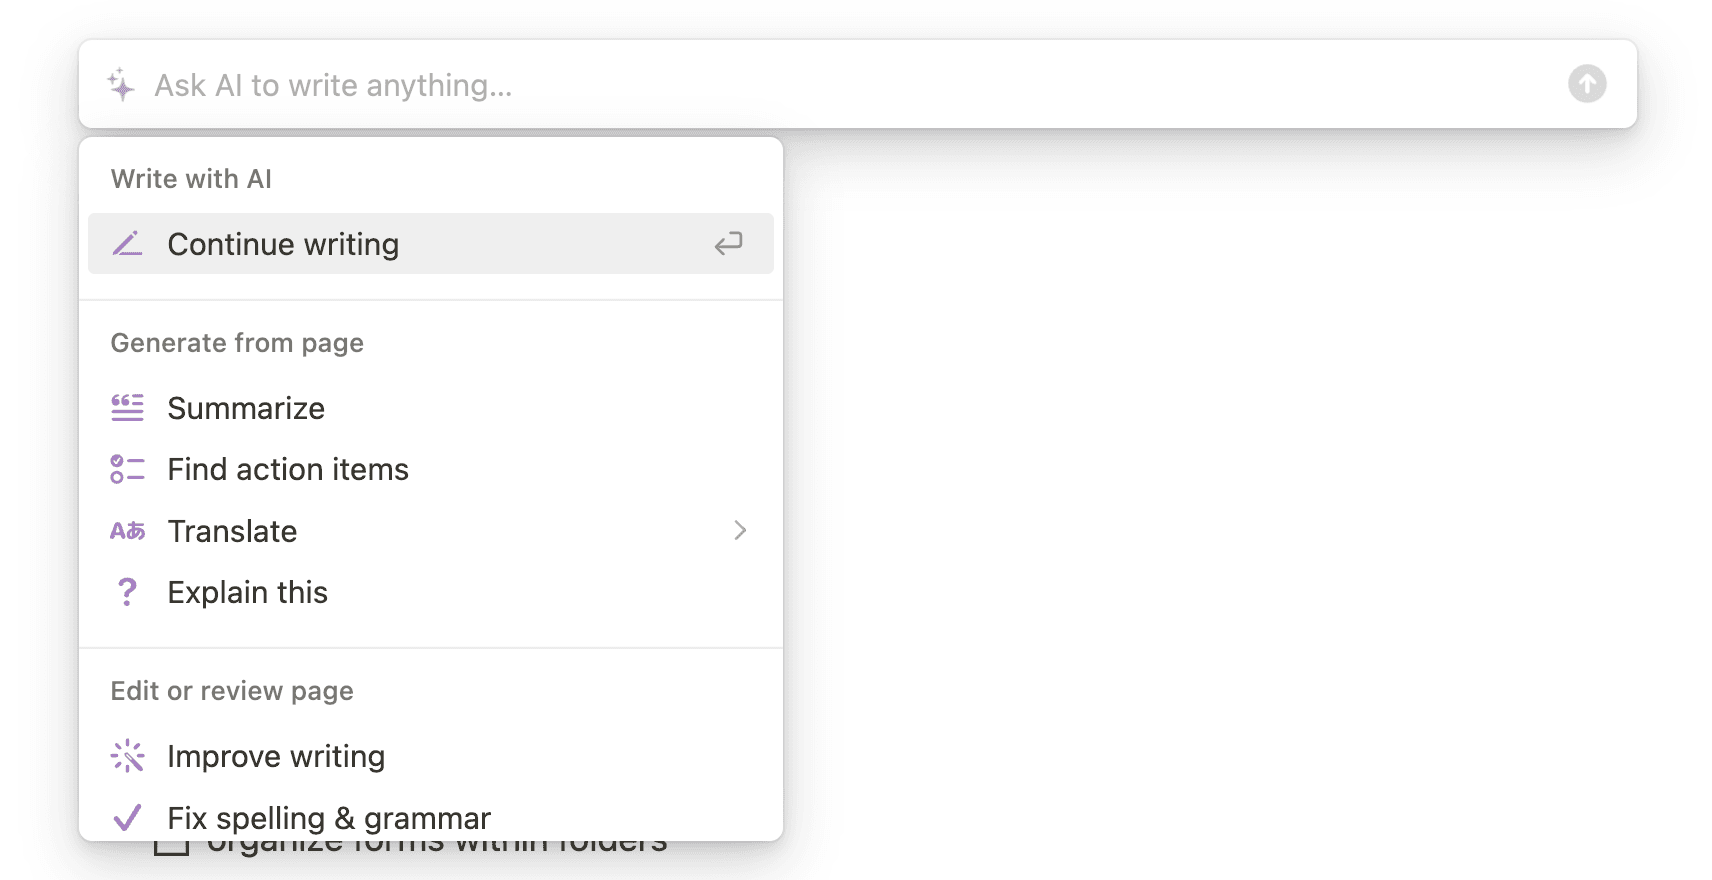This screenshot has width=1712, height=880.
Task: Click the Summarize quote-lines icon
Action: (127, 408)
